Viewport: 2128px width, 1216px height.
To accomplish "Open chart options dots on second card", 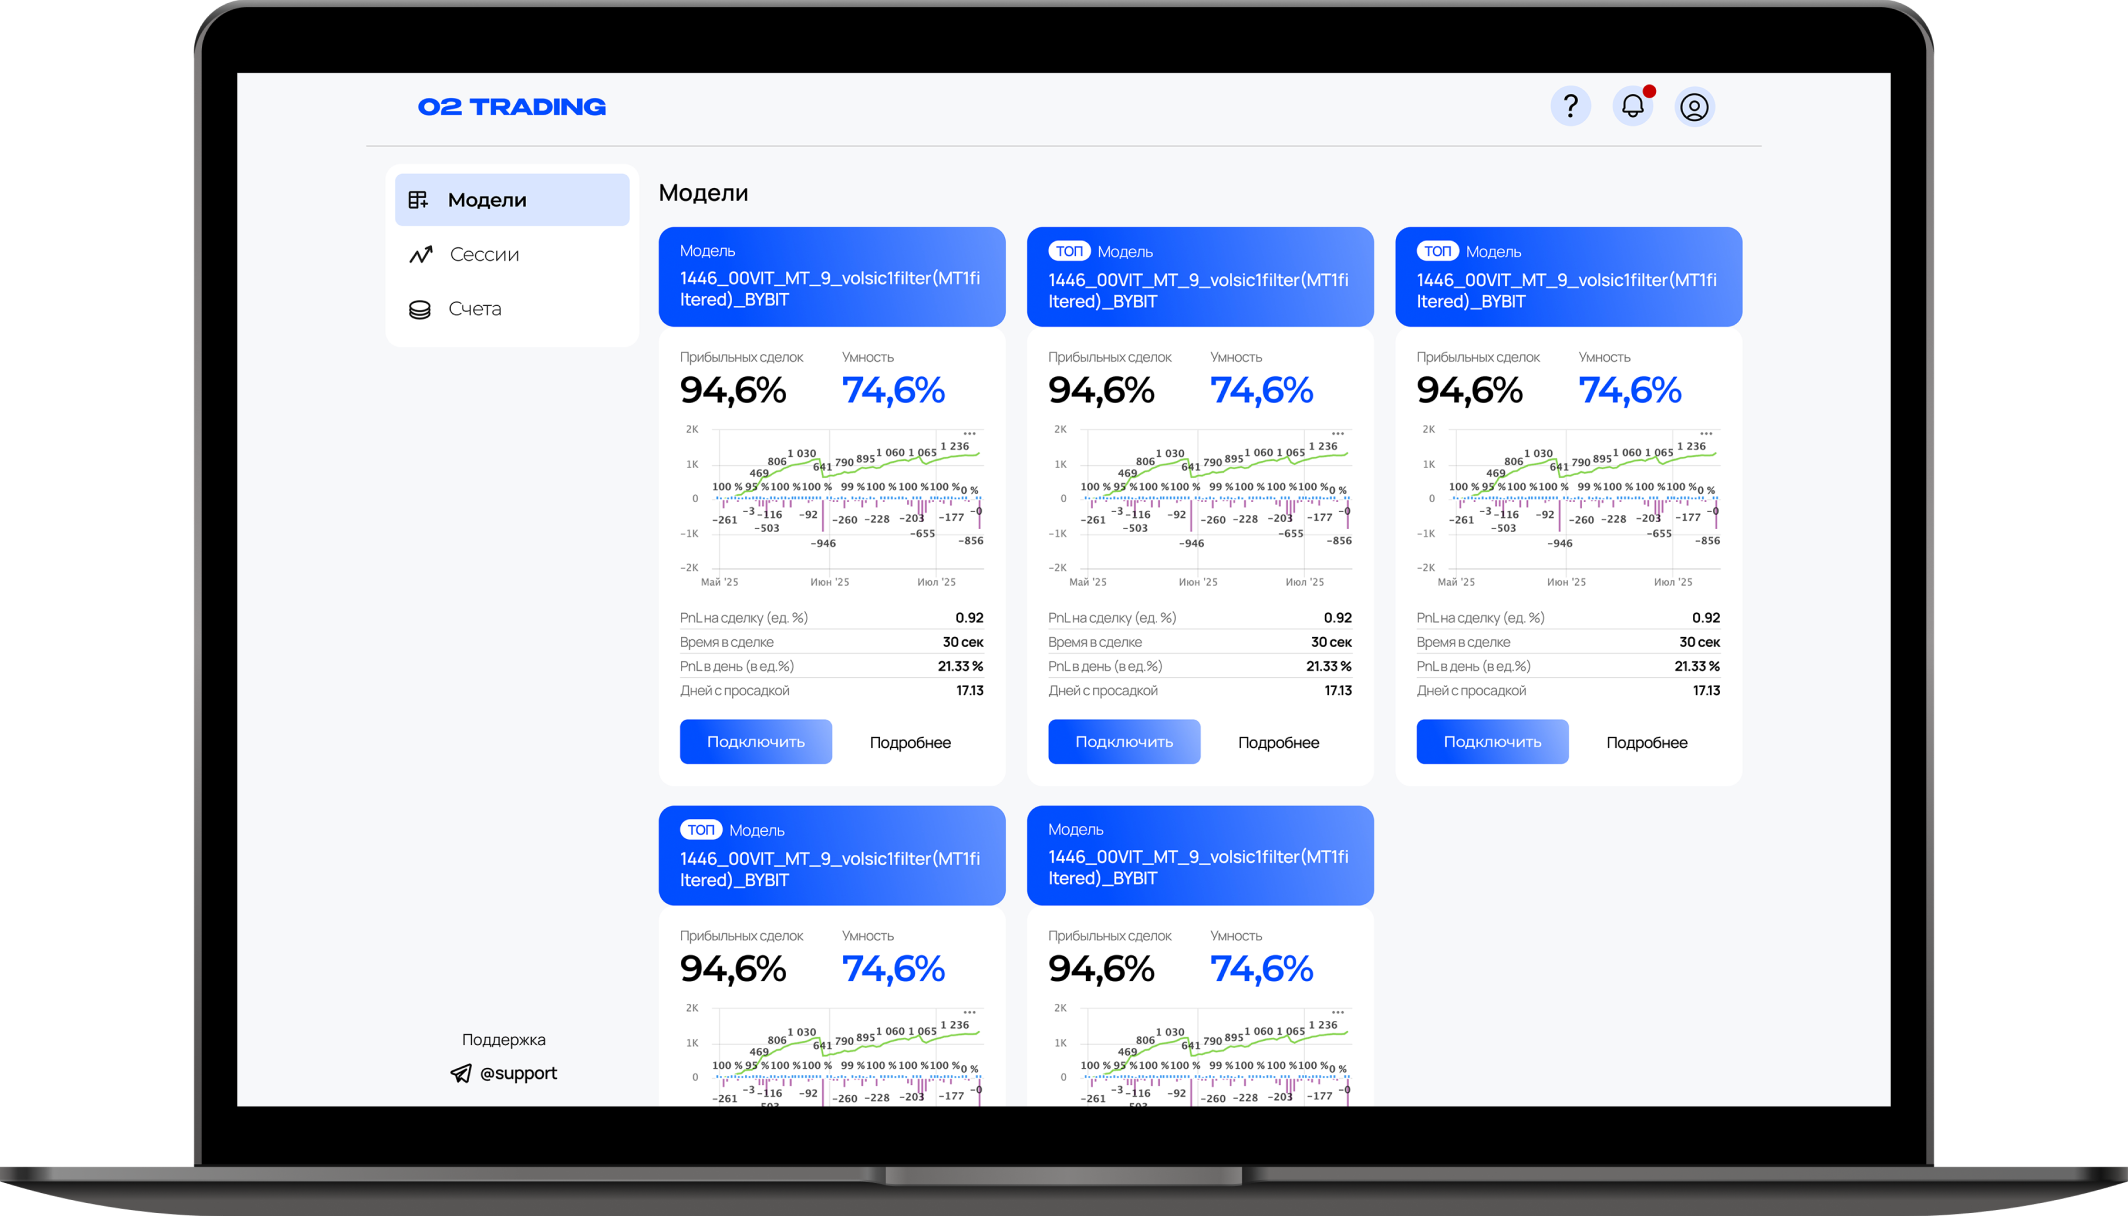I will tap(1338, 434).
